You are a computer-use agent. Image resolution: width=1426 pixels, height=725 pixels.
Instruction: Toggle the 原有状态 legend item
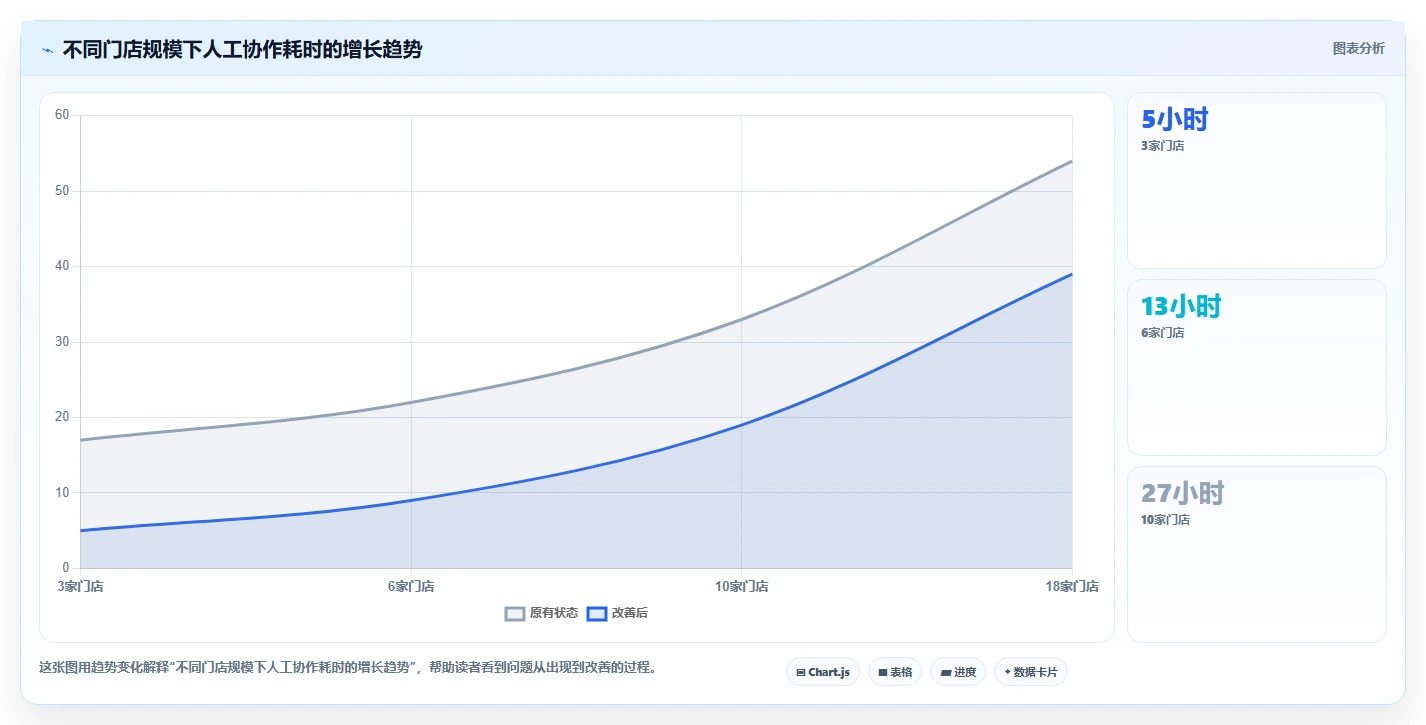(x=541, y=613)
